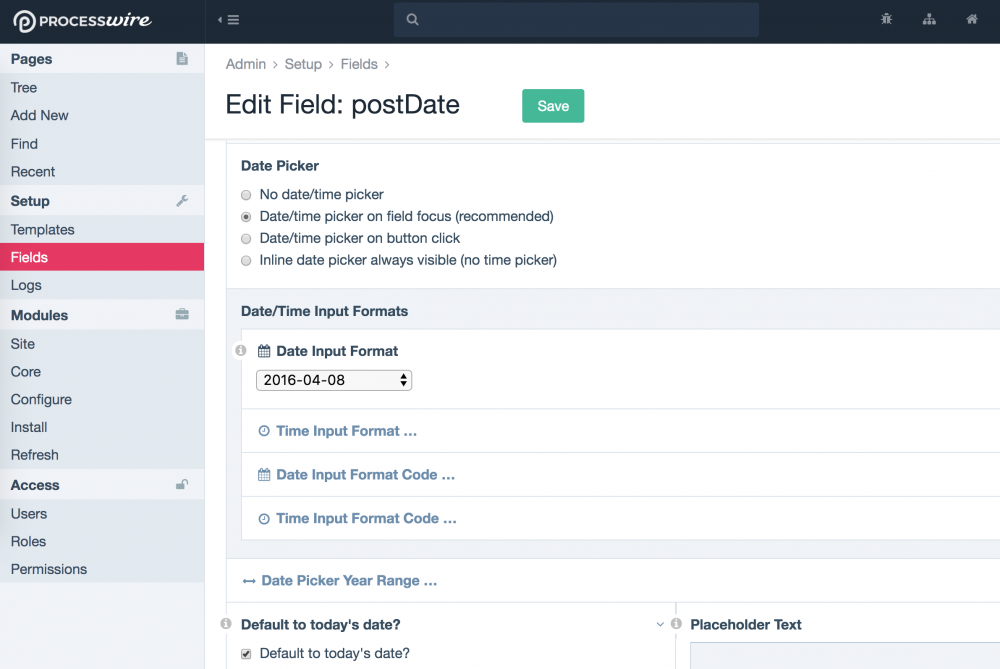Select No date/time picker option

coord(246,195)
